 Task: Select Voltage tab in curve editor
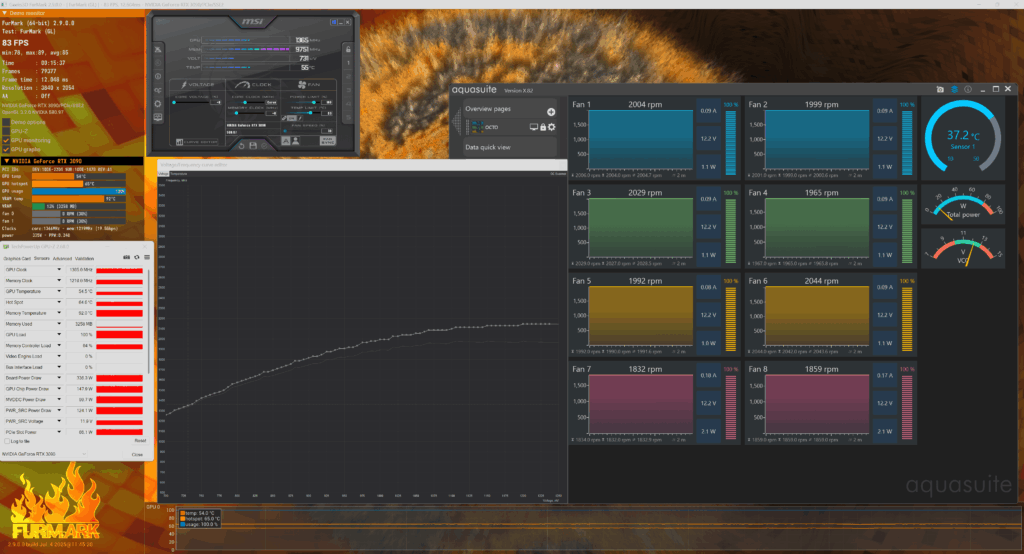(x=163, y=174)
